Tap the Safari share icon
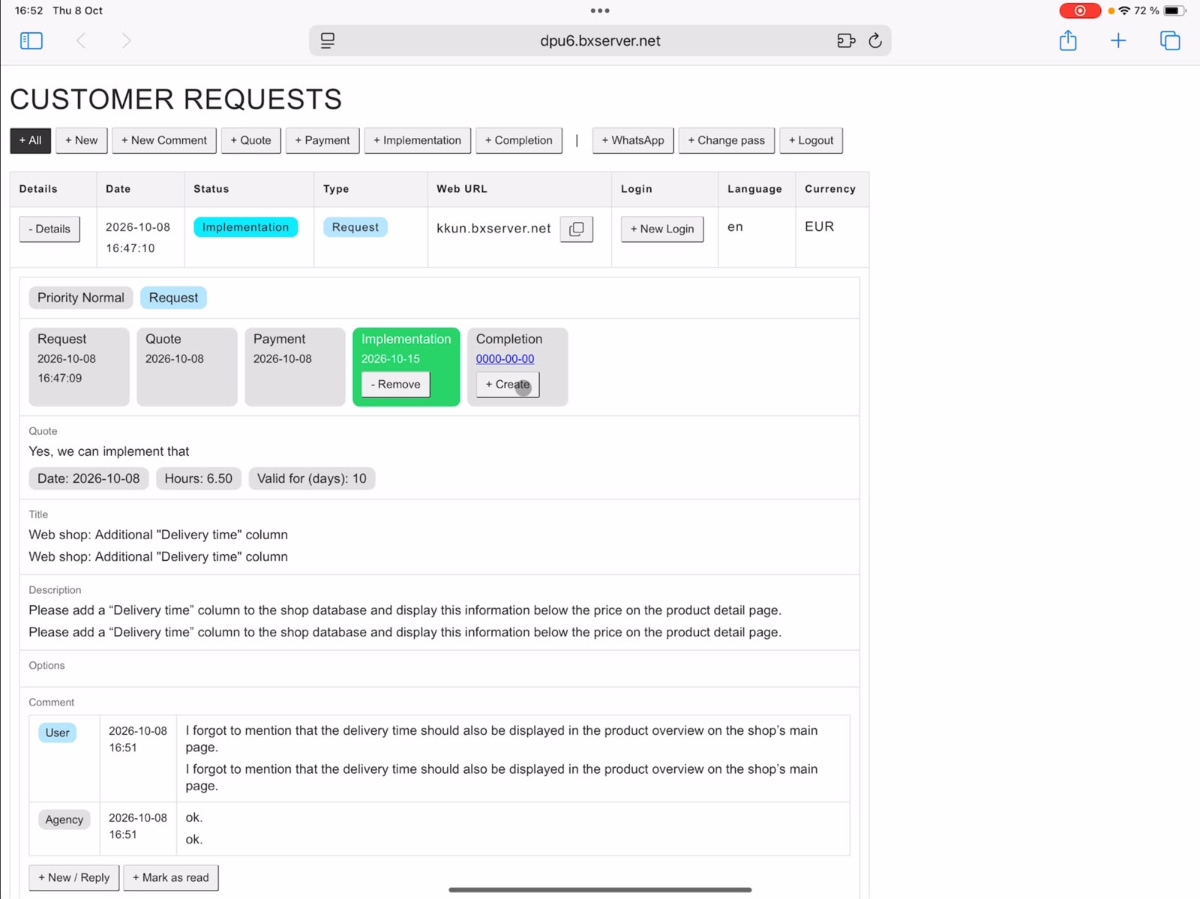This screenshot has height=899, width=1200. pyautogui.click(x=1068, y=41)
